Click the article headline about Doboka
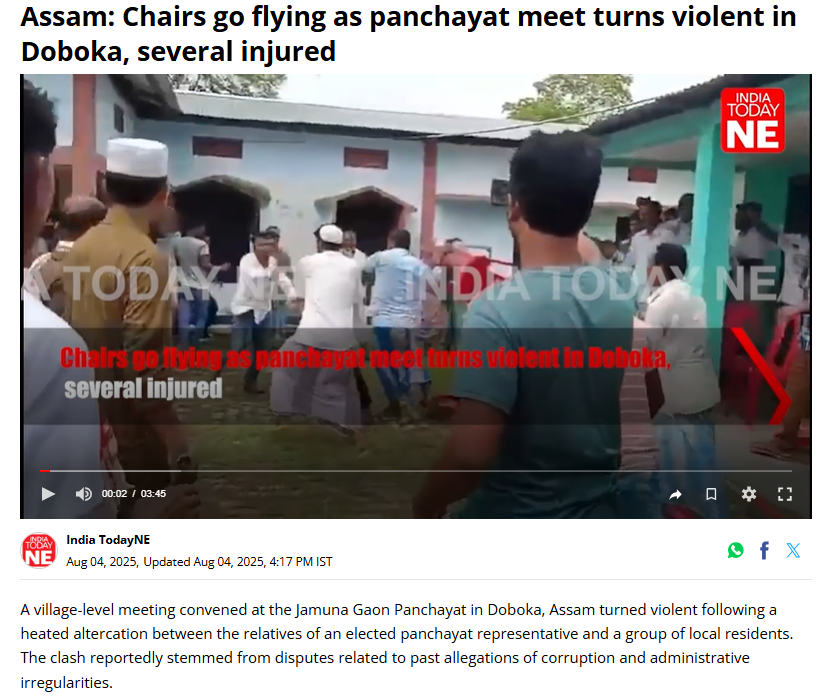The image size is (827, 700). pos(408,34)
